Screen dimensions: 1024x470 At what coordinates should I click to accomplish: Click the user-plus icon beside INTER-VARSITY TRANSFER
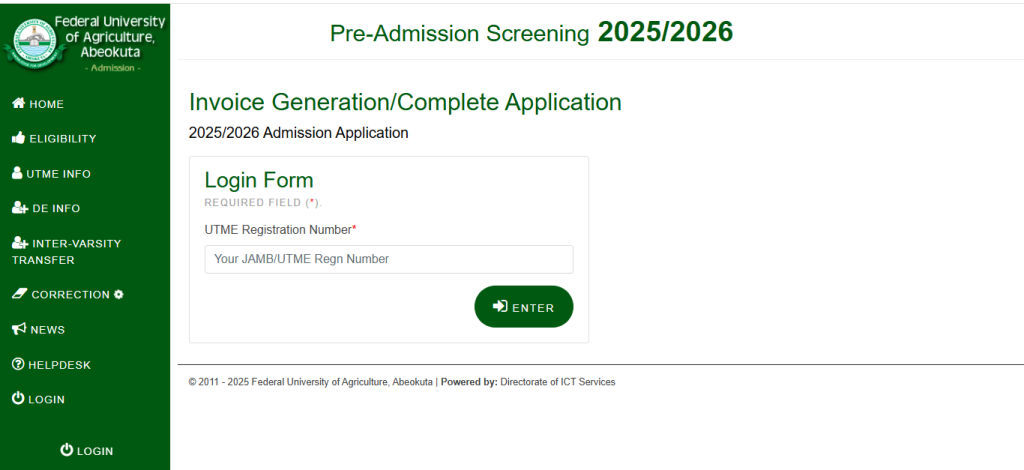20,243
